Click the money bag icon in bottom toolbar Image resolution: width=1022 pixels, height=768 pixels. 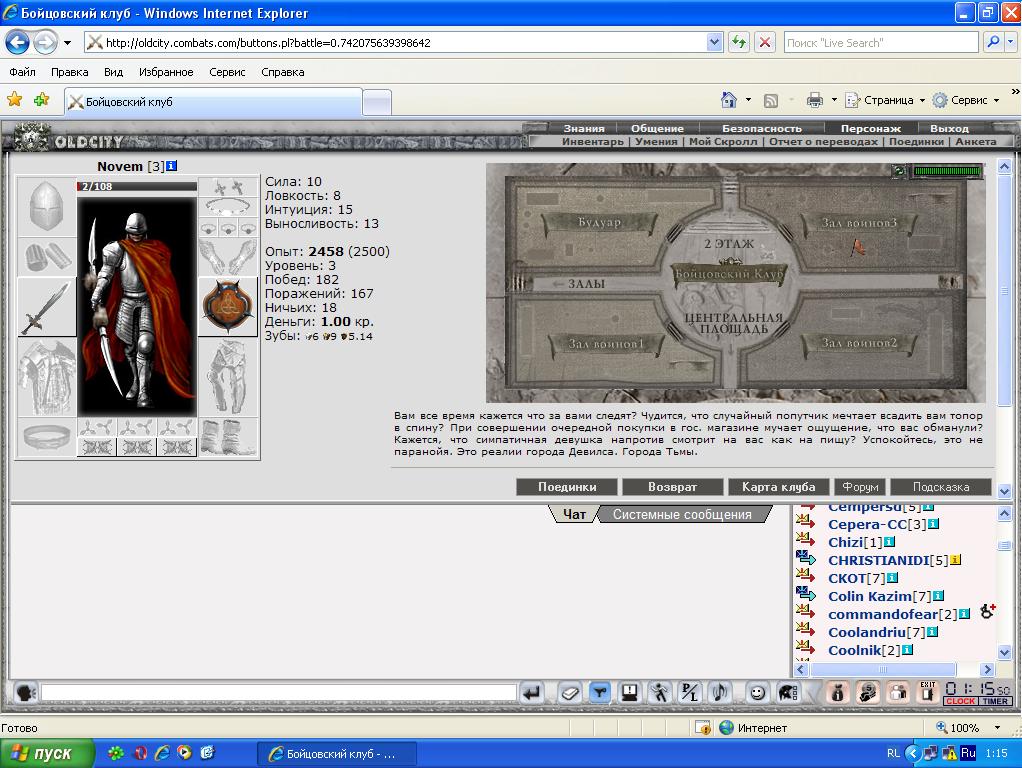click(x=838, y=692)
